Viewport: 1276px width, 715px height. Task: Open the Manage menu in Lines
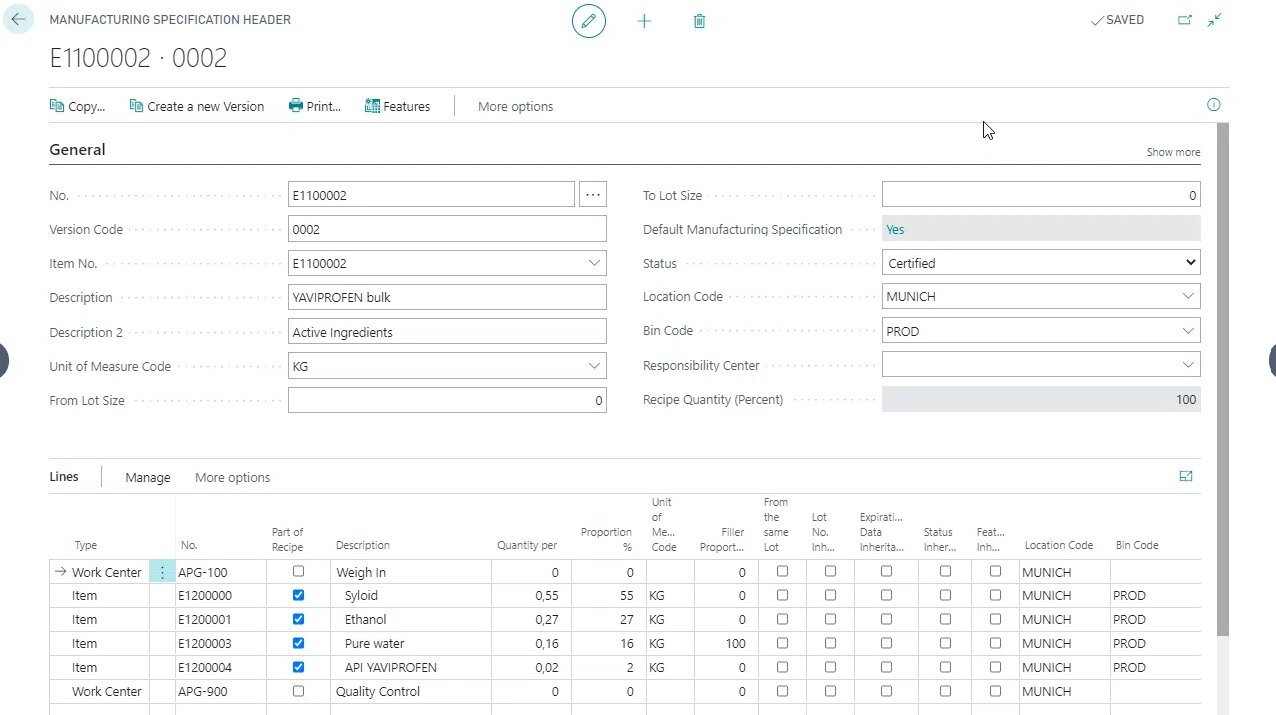coord(147,477)
